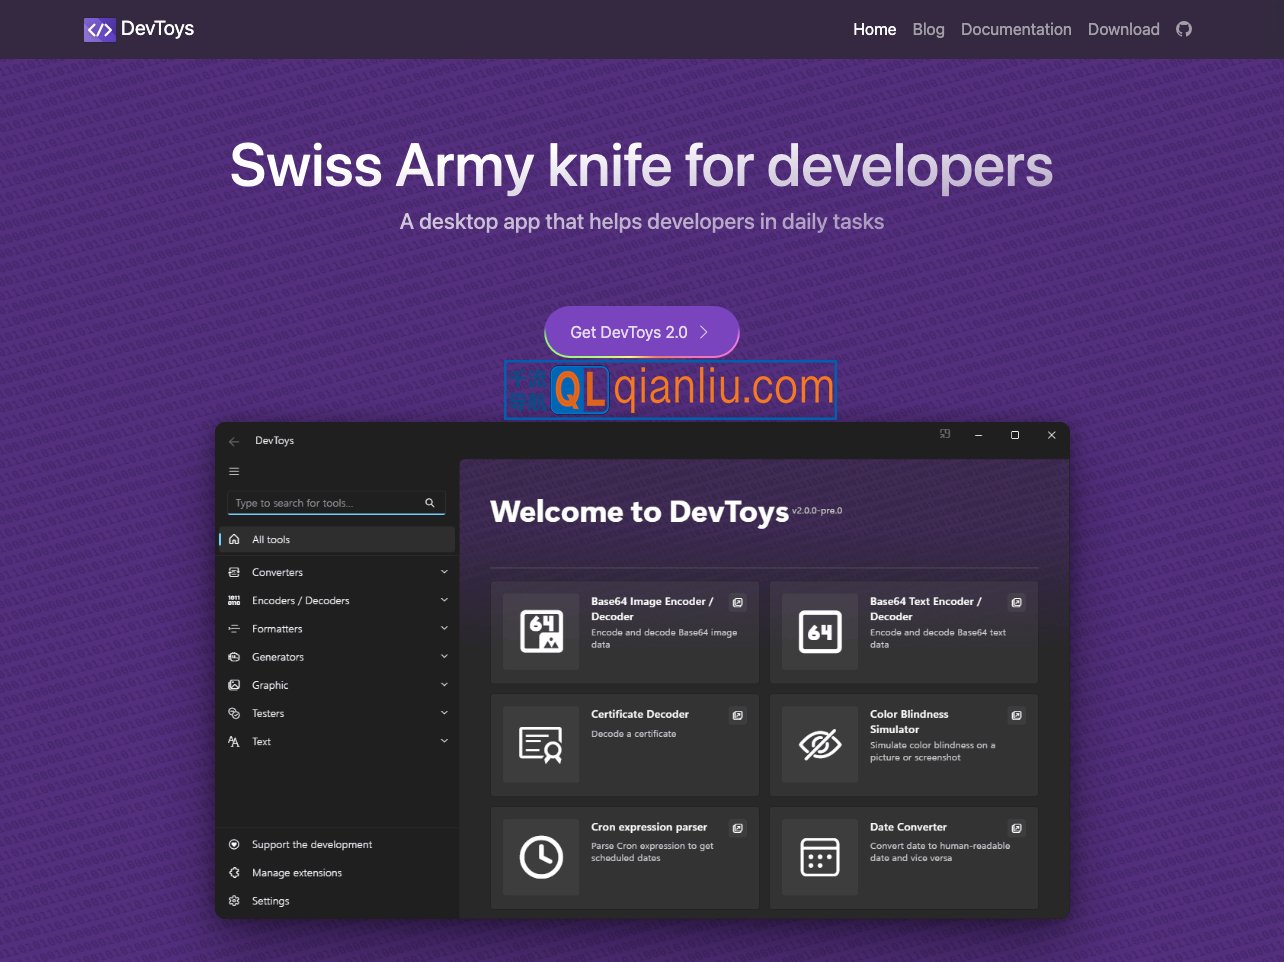Open Base64 Text Encoder in new window
Screen dimensions: 1284x962
[x=1016, y=603]
